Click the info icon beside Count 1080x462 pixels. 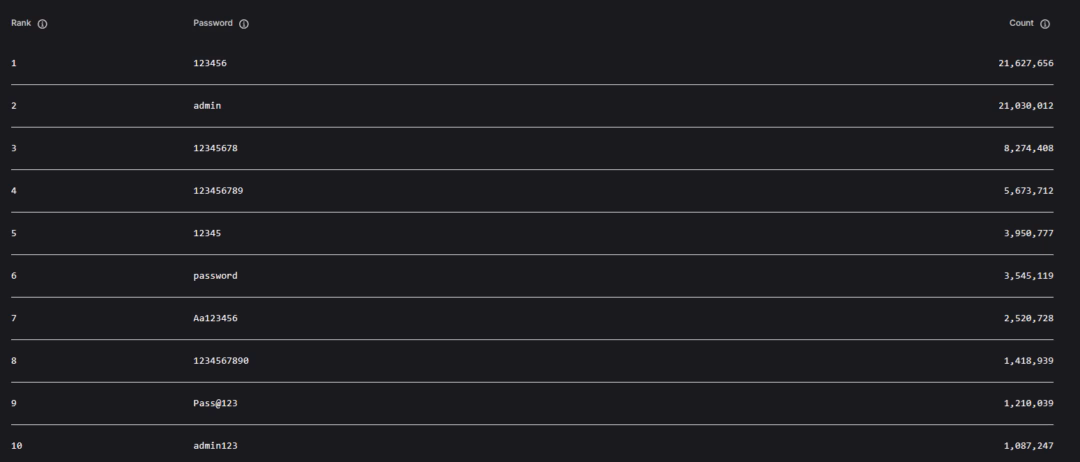(x=1045, y=24)
